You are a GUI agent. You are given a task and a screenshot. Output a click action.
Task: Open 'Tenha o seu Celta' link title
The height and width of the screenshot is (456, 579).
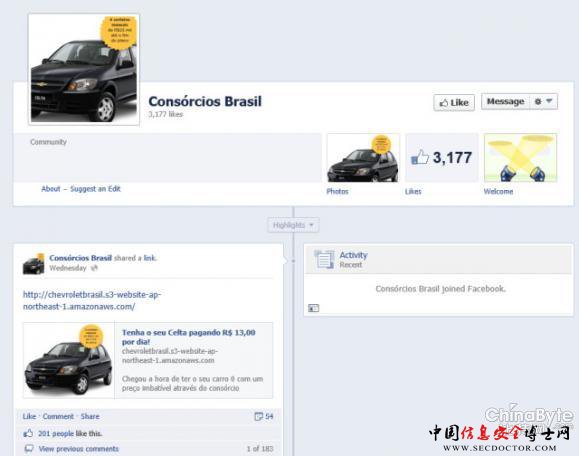click(x=188, y=337)
